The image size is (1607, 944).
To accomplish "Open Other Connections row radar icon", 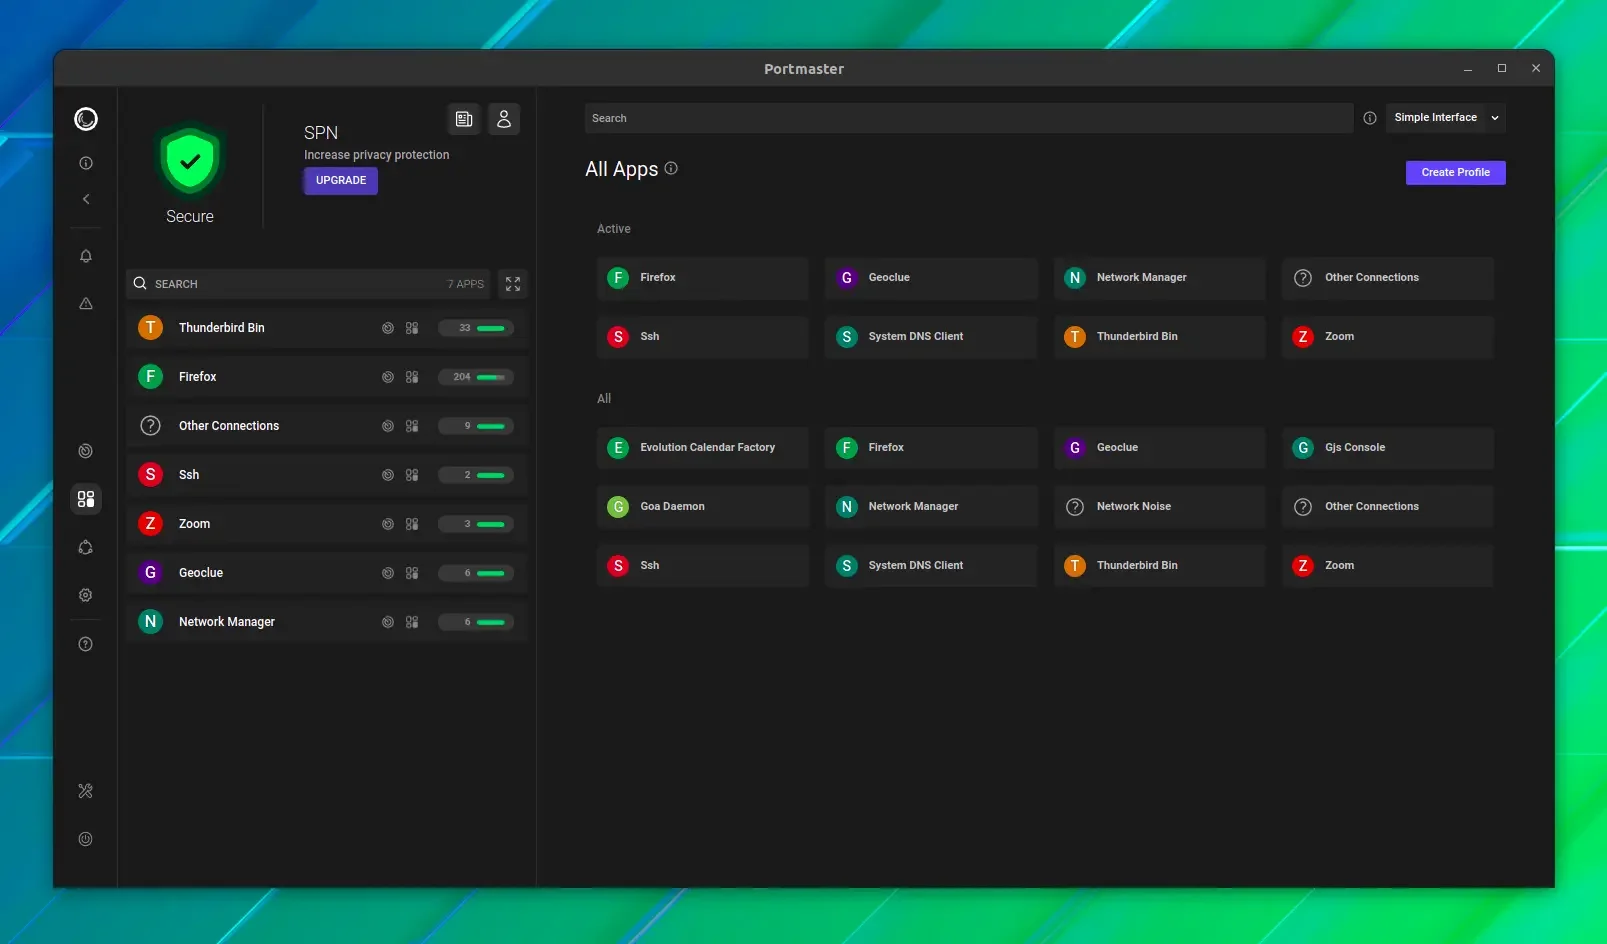I will click(388, 426).
